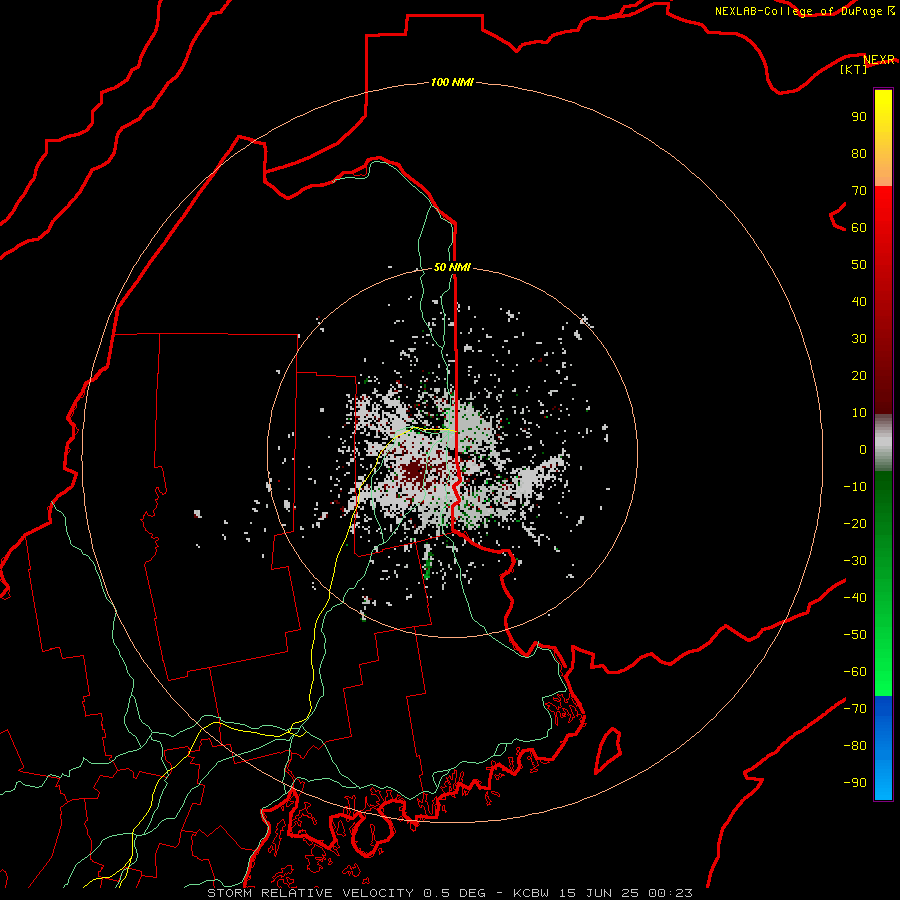Click the [KT] units label

[x=854, y=69]
